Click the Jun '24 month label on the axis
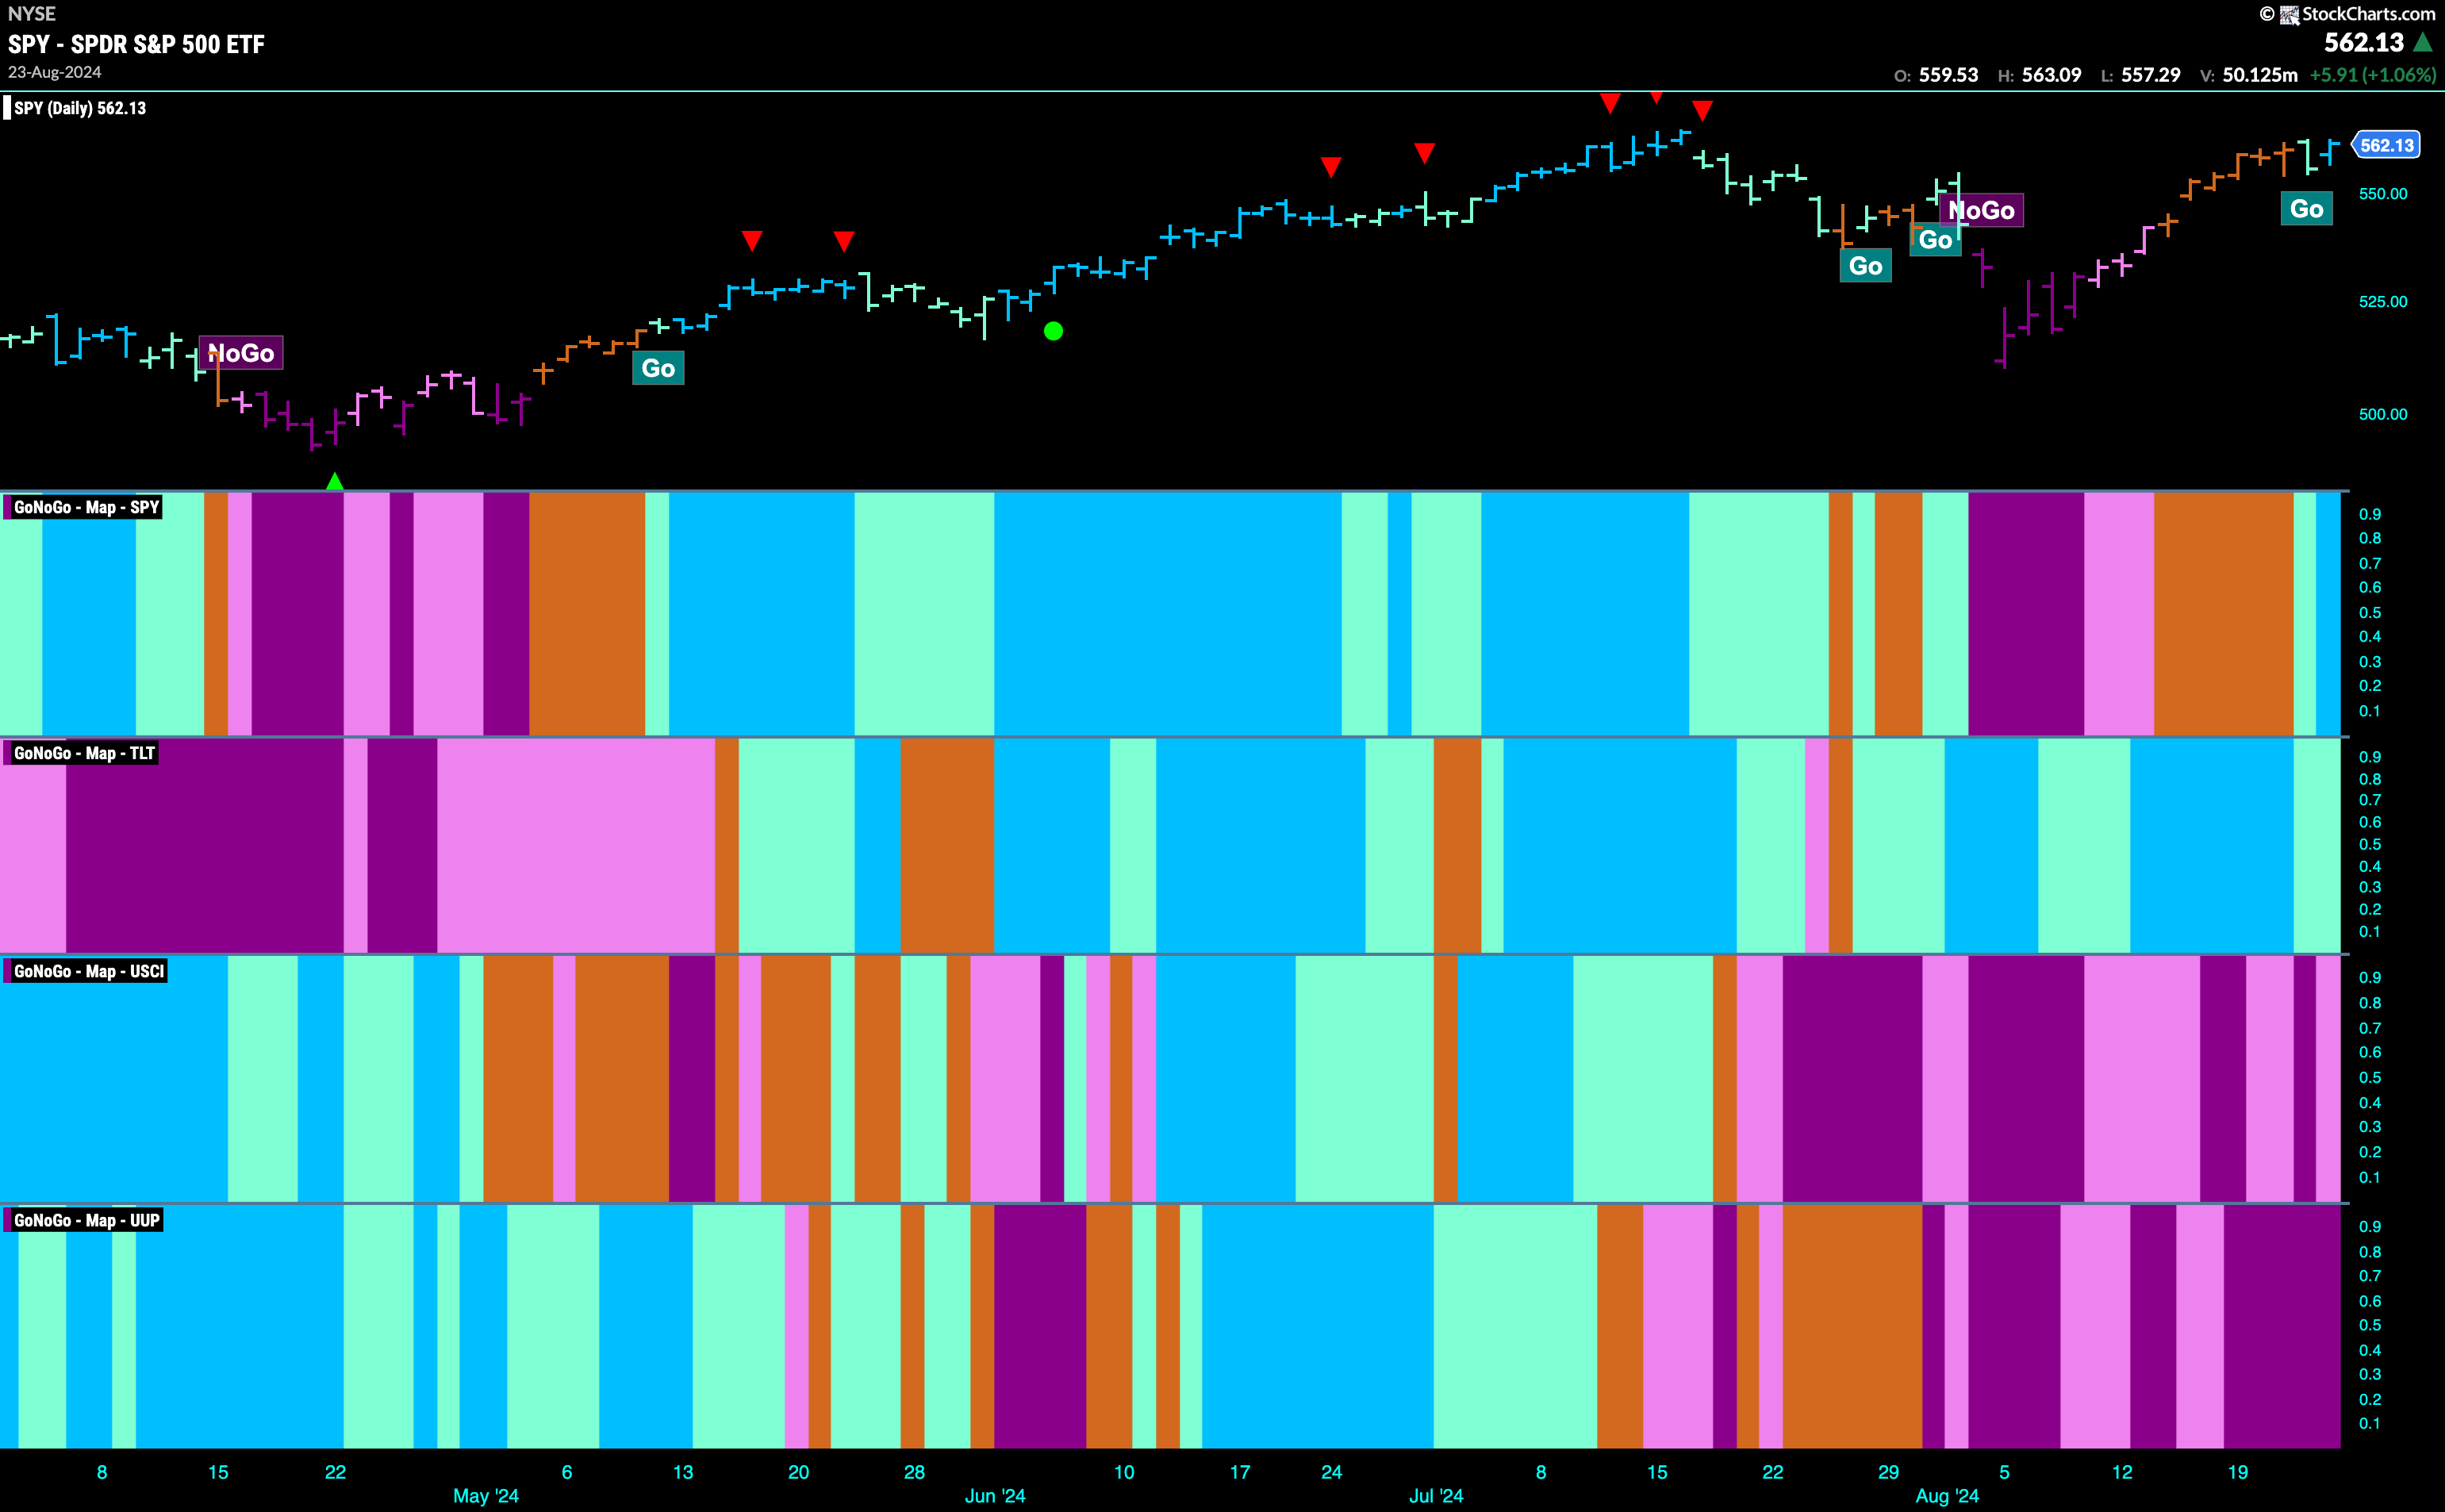 [995, 1496]
